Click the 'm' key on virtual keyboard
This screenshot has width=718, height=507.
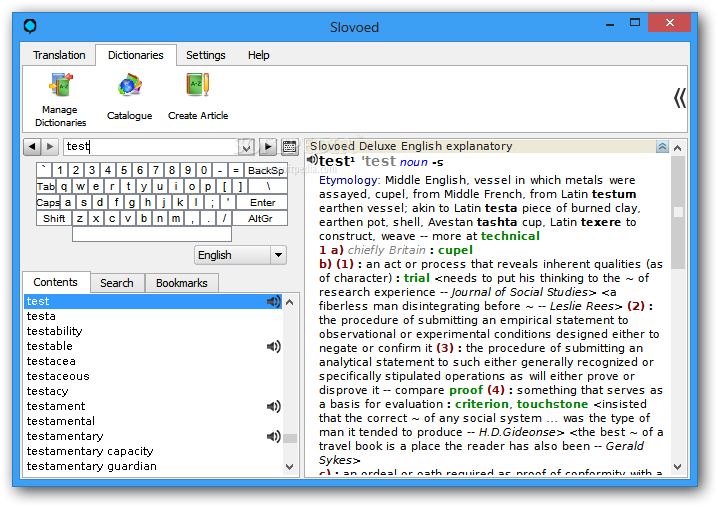176,218
